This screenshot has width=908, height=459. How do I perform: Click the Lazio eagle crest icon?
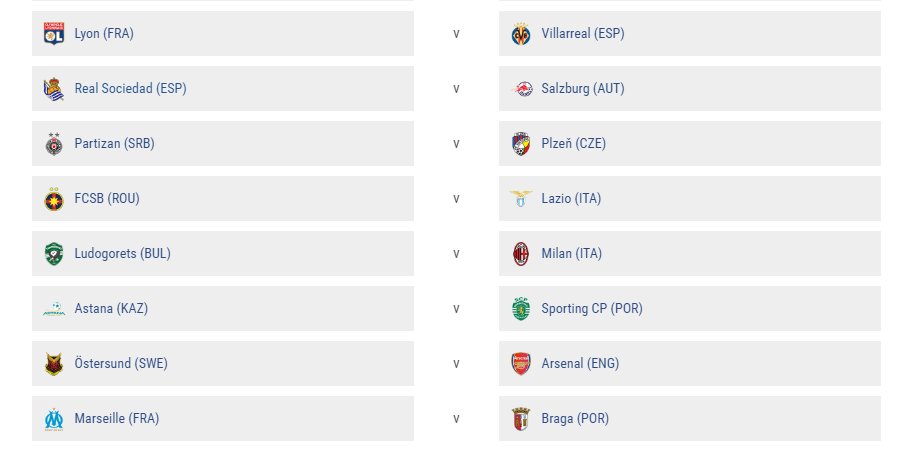click(521, 199)
